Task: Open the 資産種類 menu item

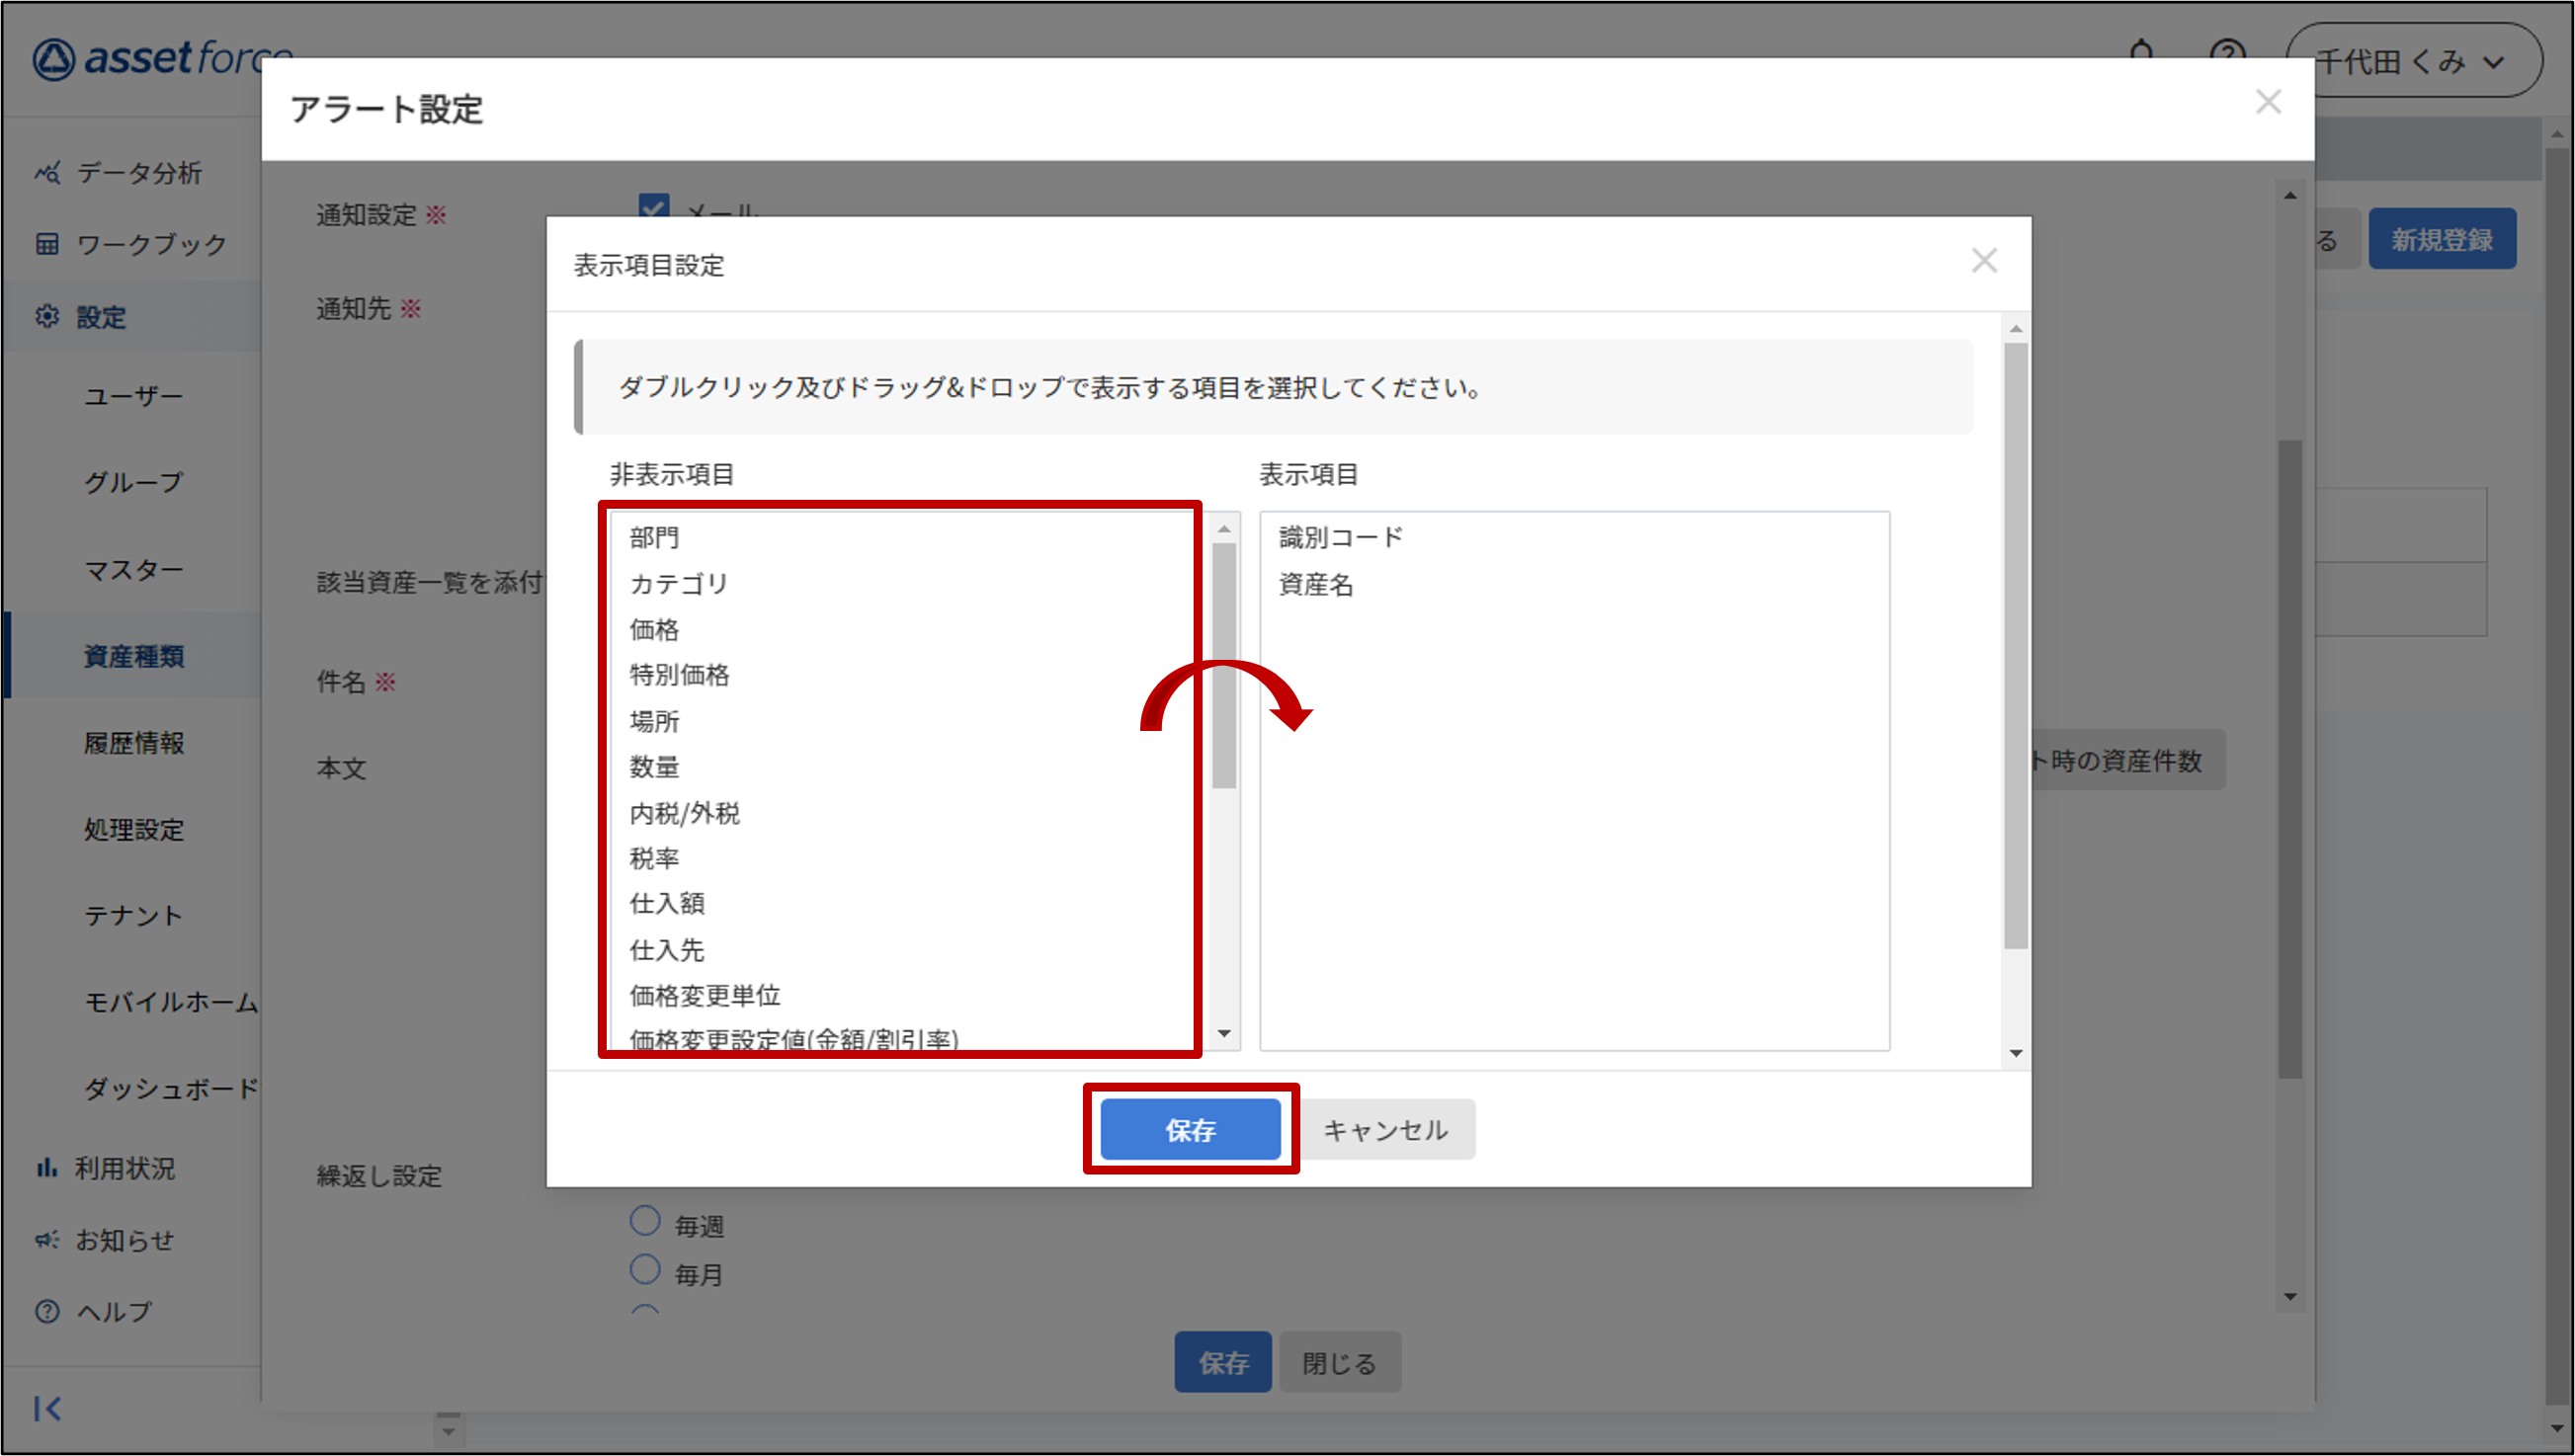Action: click(x=134, y=657)
